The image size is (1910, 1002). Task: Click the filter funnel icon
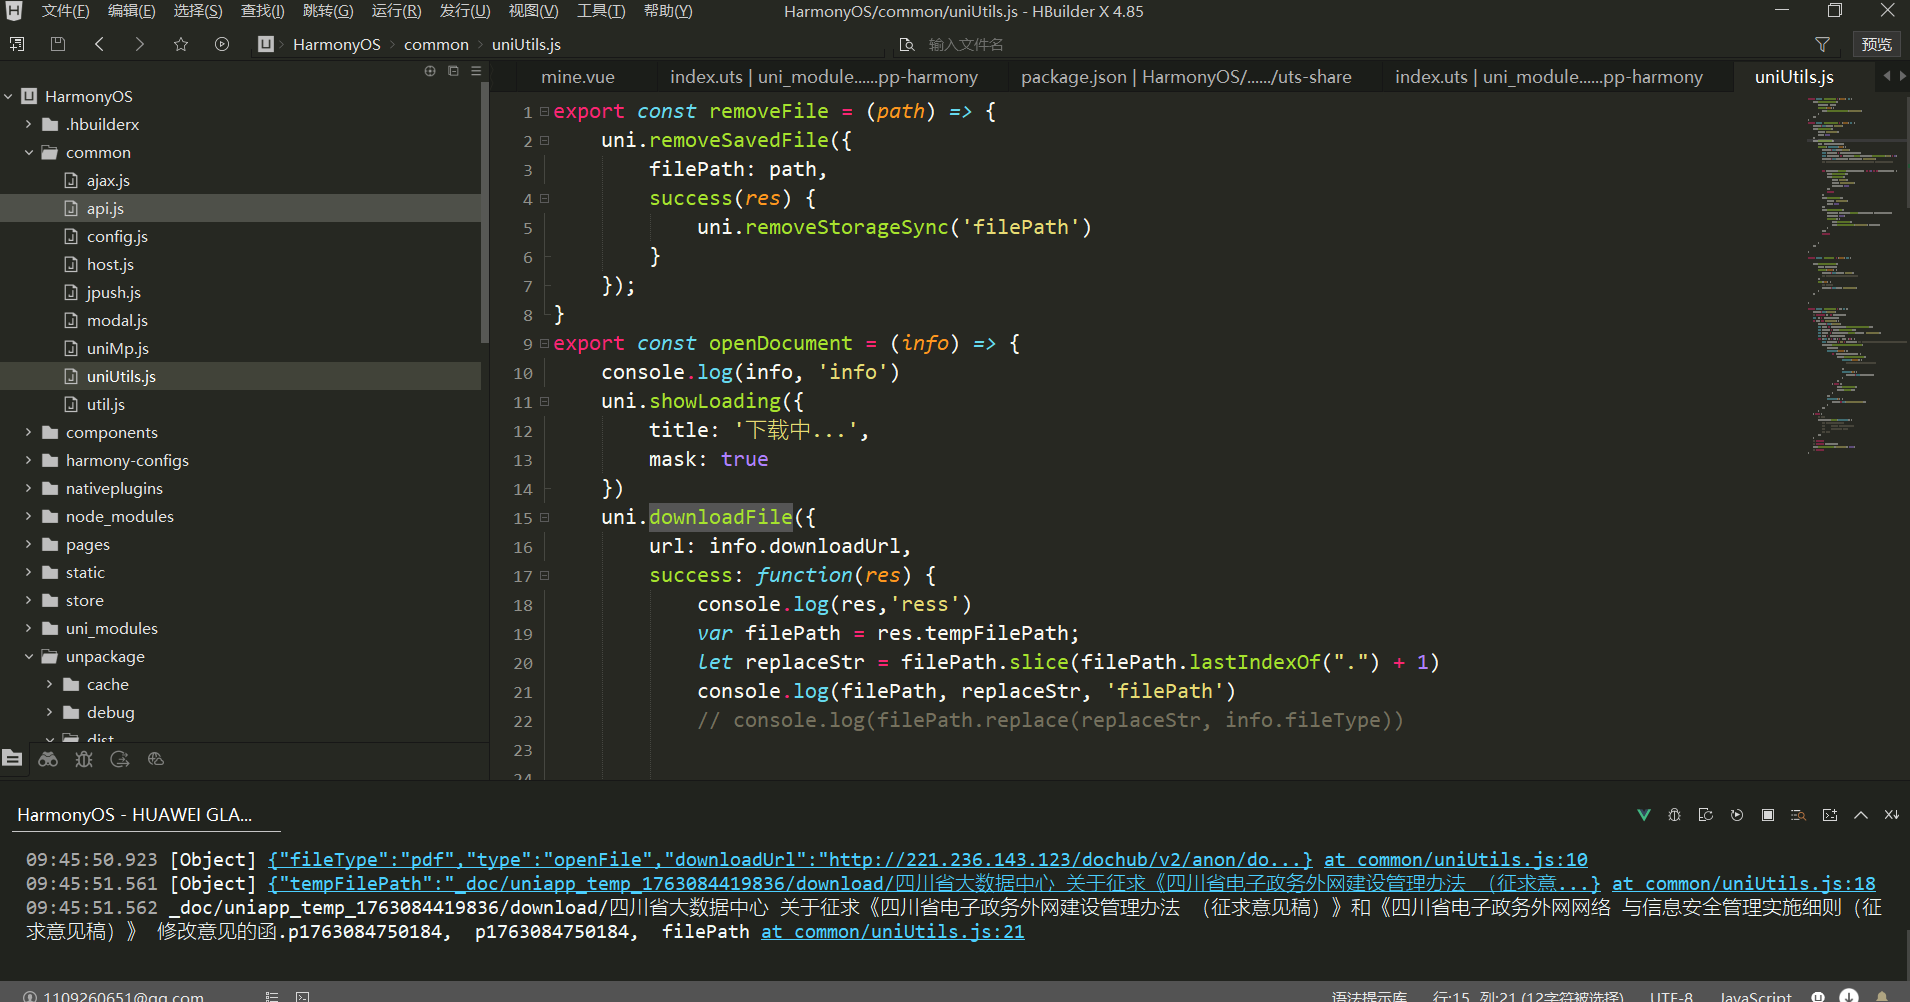(x=1822, y=44)
